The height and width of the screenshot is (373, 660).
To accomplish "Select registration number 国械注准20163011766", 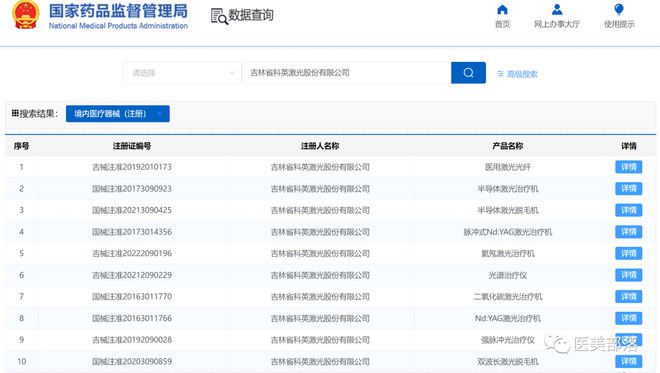I will [132, 318].
